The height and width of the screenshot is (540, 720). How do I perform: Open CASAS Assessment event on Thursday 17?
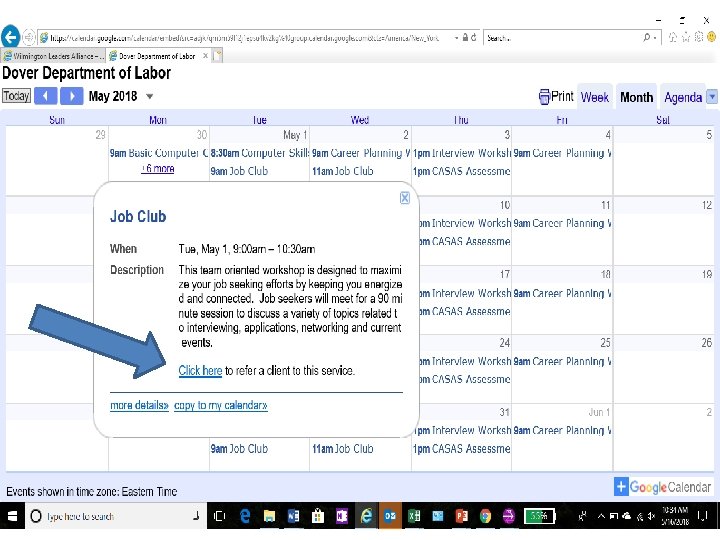coord(465,311)
